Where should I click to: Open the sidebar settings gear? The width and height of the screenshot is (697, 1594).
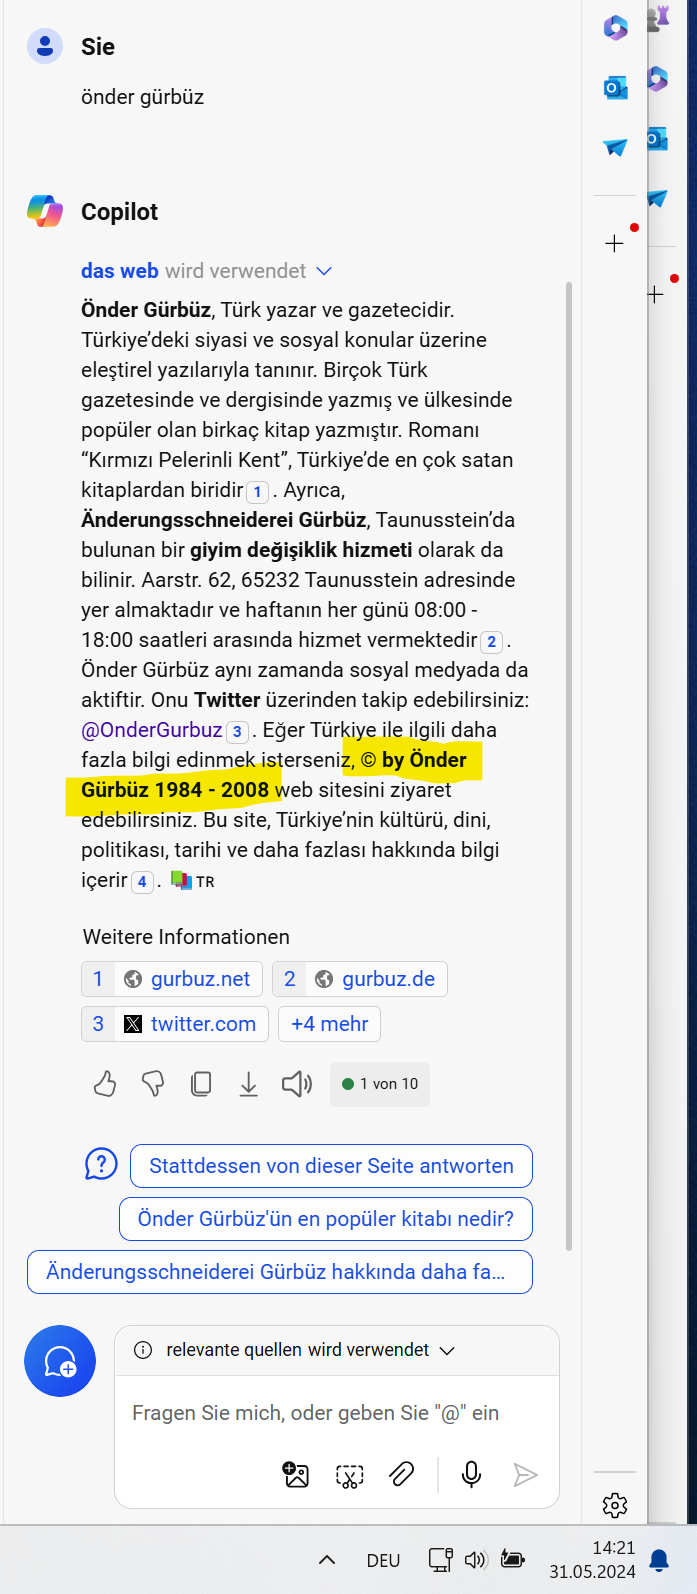tap(615, 1505)
